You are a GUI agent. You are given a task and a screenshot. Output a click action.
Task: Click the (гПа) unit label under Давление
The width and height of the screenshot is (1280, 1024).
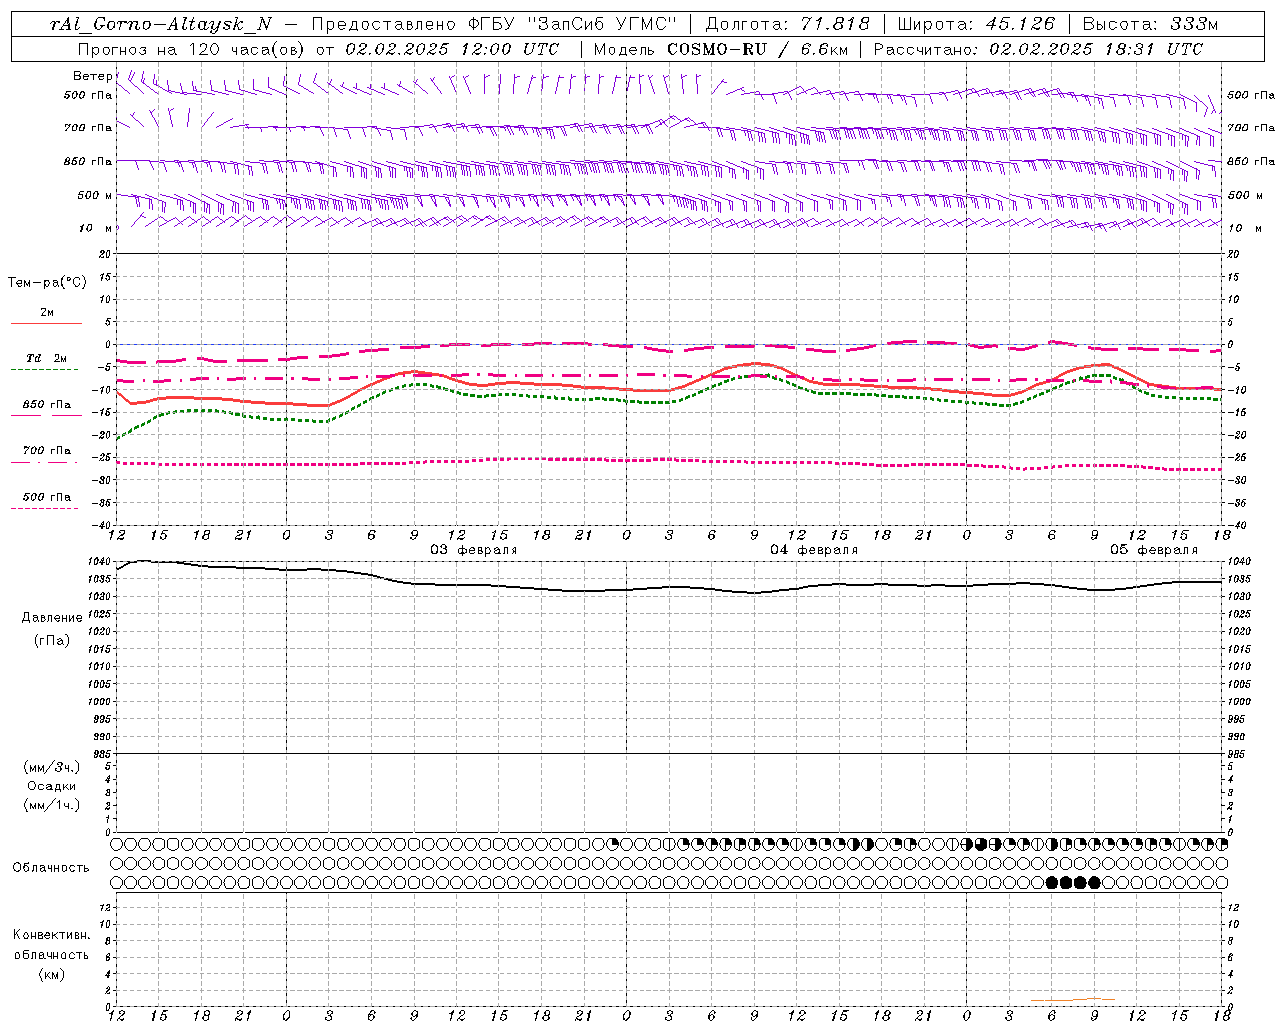pyautogui.click(x=51, y=640)
